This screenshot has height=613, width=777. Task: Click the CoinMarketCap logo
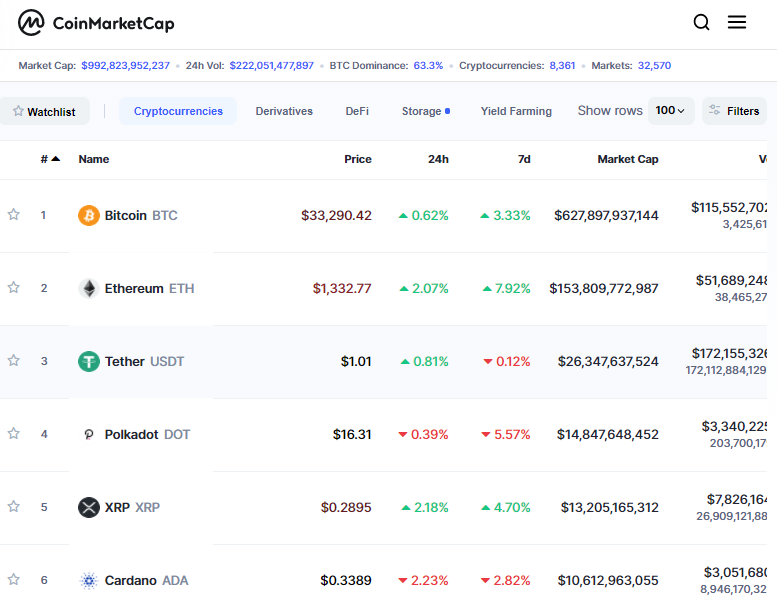pos(96,23)
